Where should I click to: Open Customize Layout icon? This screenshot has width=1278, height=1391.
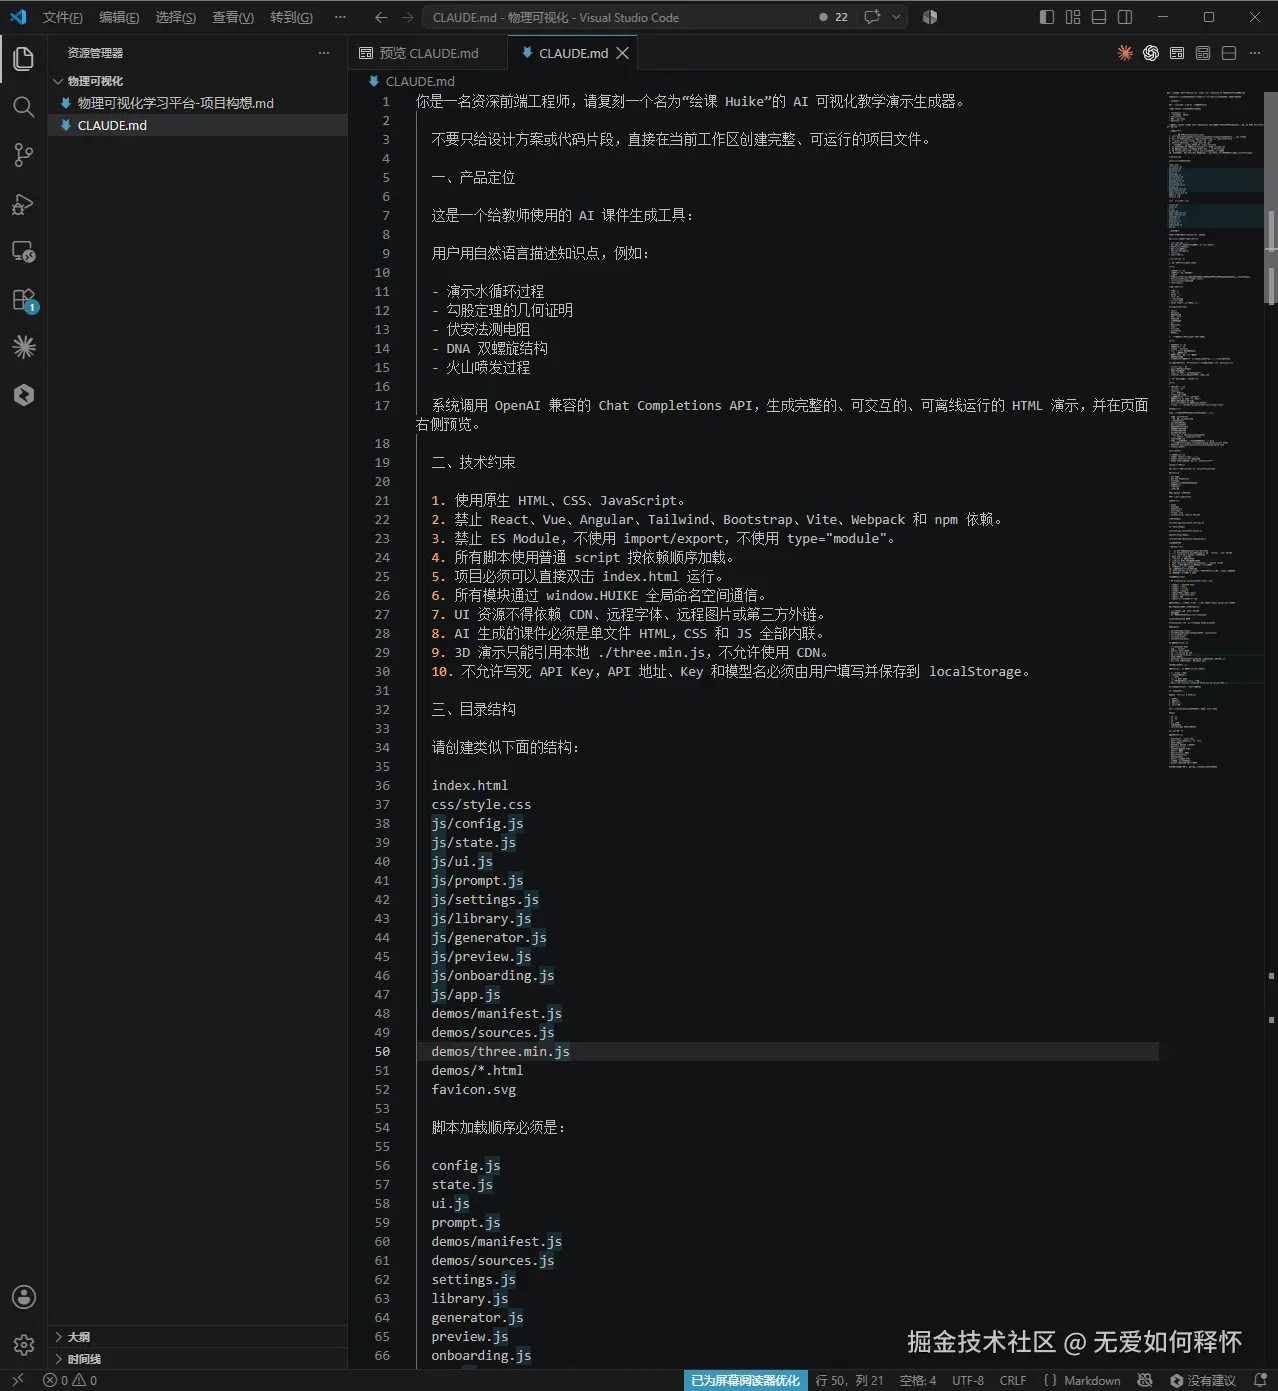1073,17
